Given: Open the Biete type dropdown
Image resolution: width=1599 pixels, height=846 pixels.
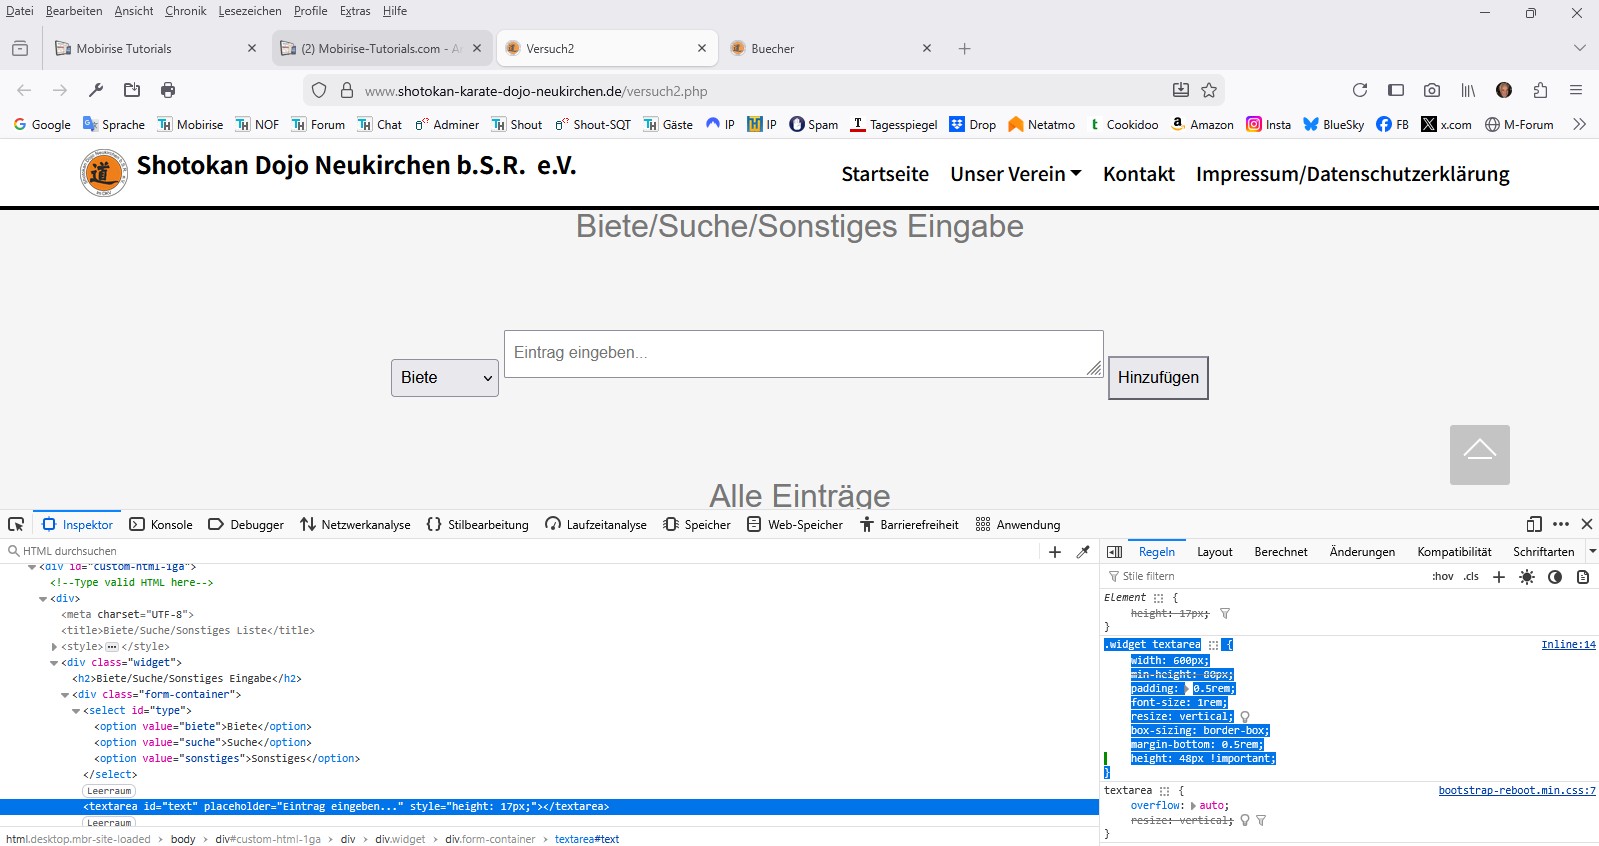Looking at the screenshot, I should [x=445, y=378].
